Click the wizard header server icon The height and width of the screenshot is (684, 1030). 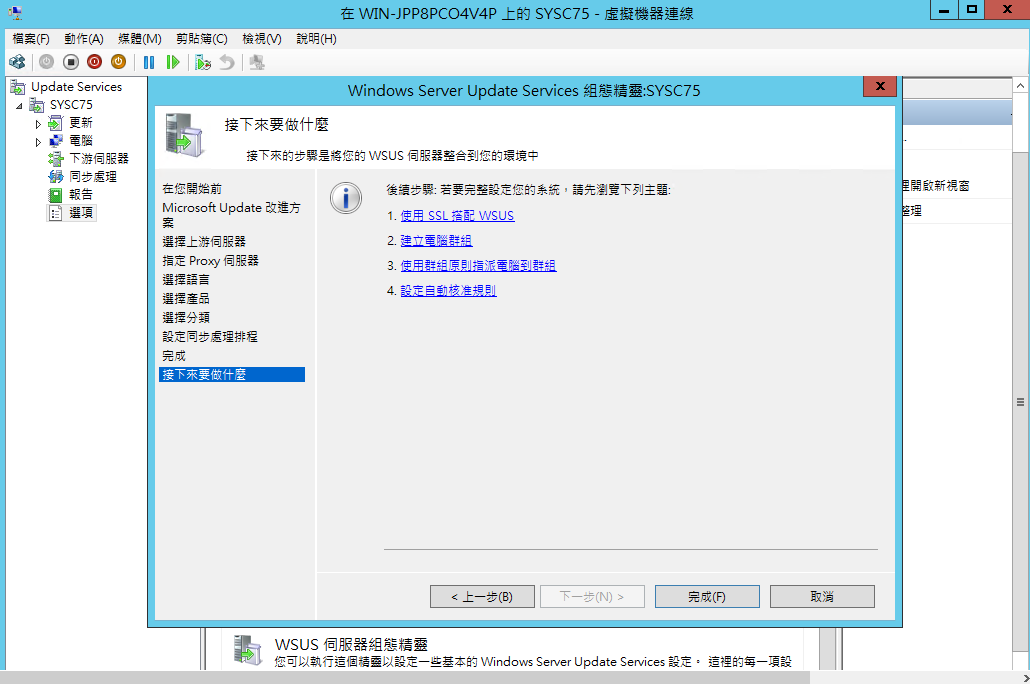pyautogui.click(x=184, y=135)
